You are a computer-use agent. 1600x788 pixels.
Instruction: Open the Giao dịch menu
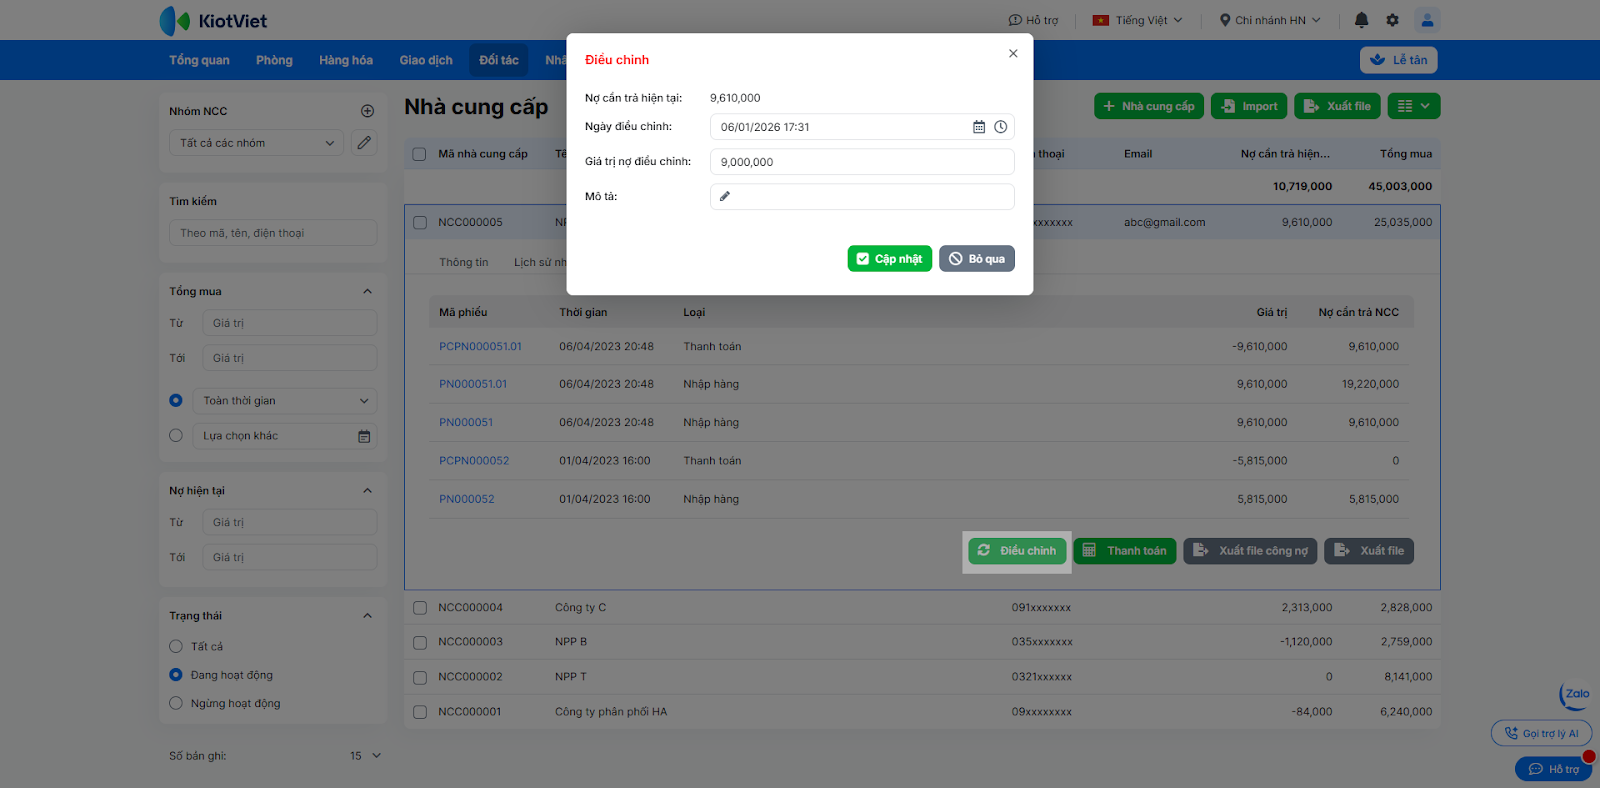(x=426, y=60)
